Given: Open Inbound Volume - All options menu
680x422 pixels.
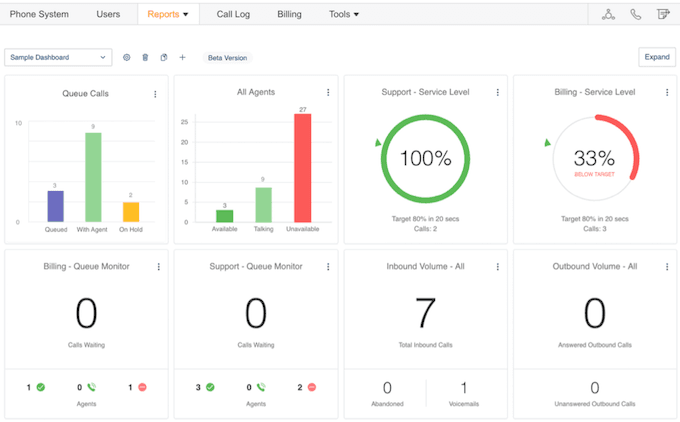Looking at the screenshot, I should (497, 267).
